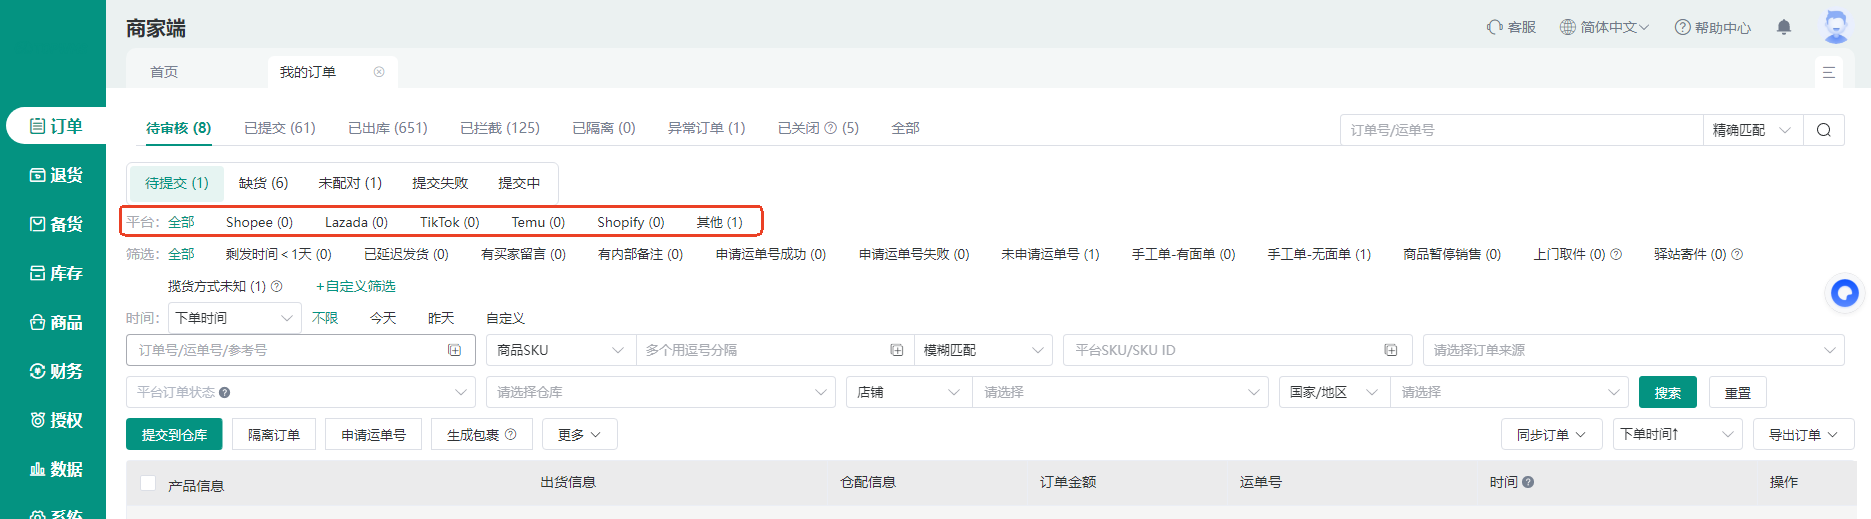Open the floating chat support bubble
This screenshot has height=519, width=1871.
click(1844, 293)
